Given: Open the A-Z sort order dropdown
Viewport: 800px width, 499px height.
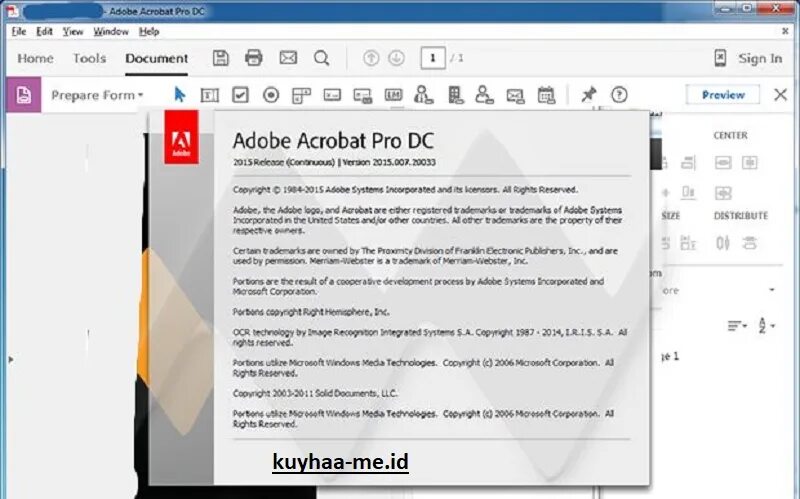Looking at the screenshot, I should (766, 325).
